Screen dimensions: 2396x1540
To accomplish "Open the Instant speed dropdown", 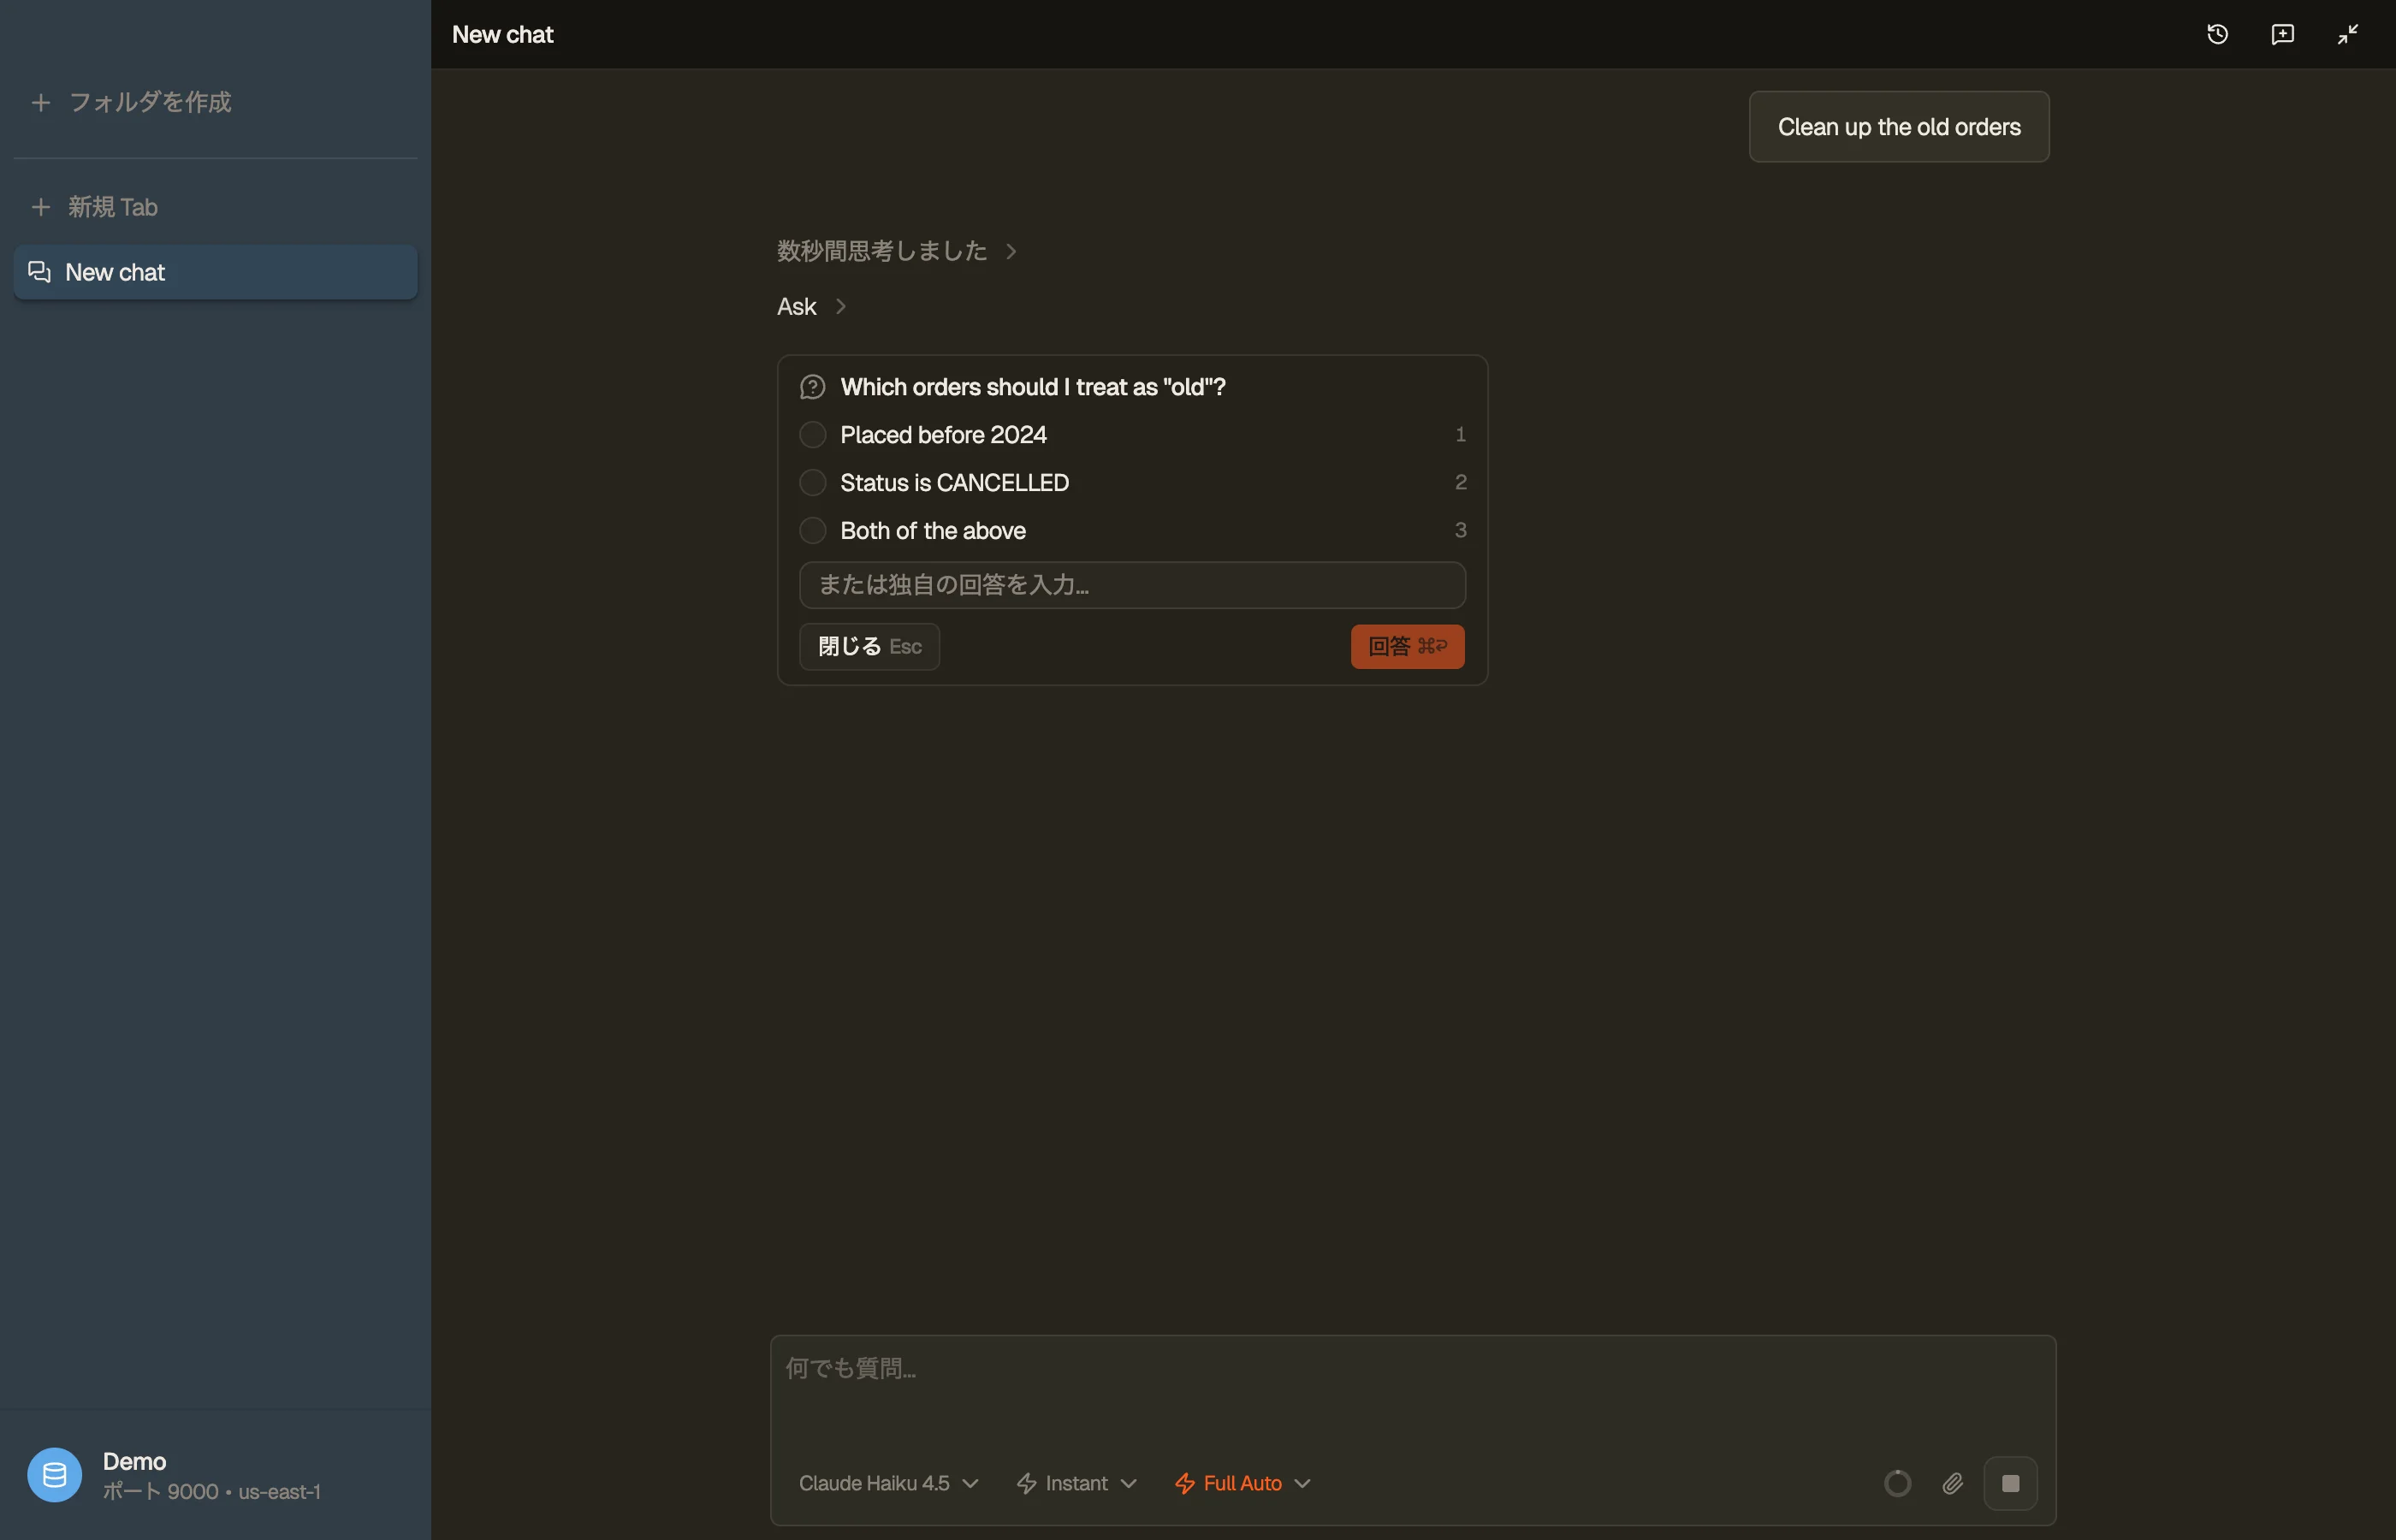I will (x=1077, y=1483).
